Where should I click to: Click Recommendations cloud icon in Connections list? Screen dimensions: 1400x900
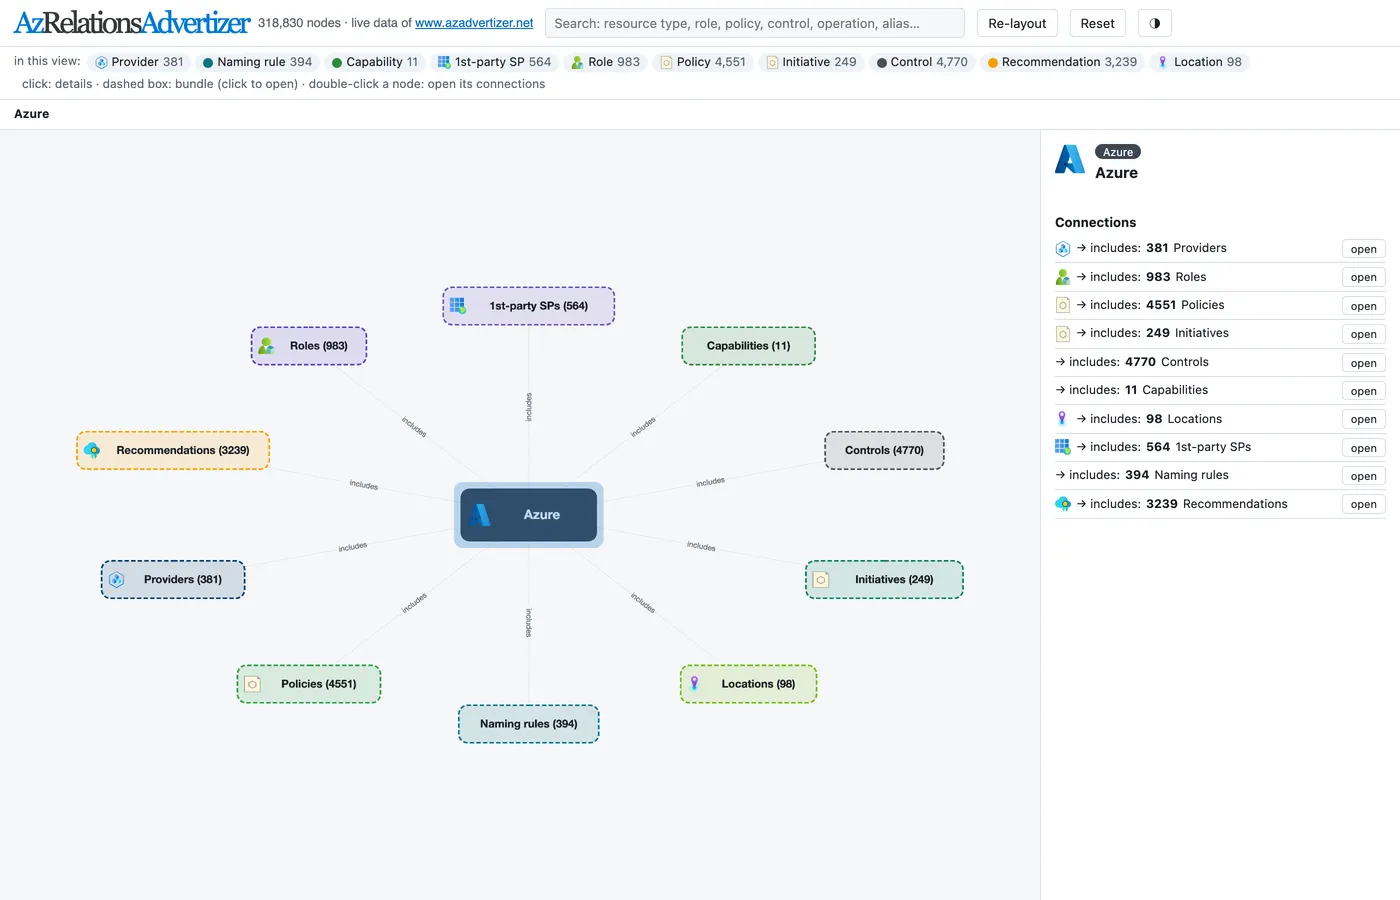[1063, 504]
